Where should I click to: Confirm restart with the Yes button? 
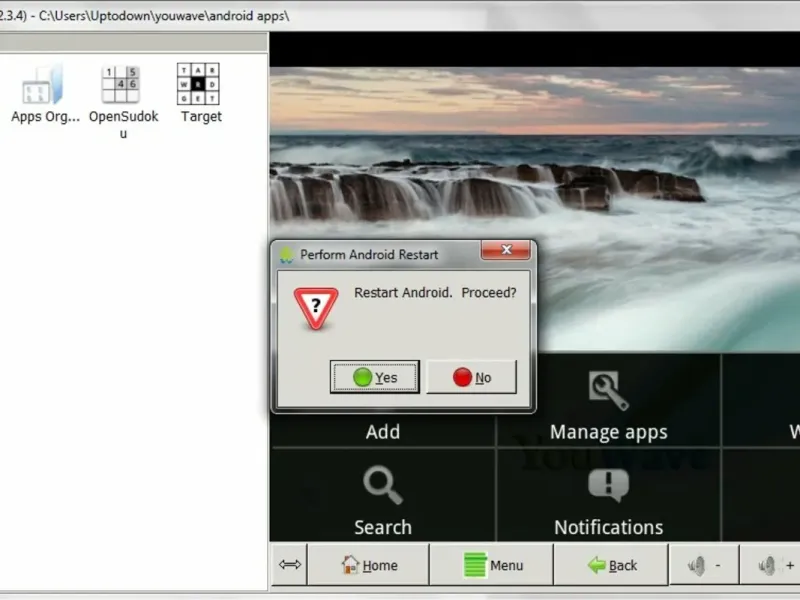pos(375,377)
